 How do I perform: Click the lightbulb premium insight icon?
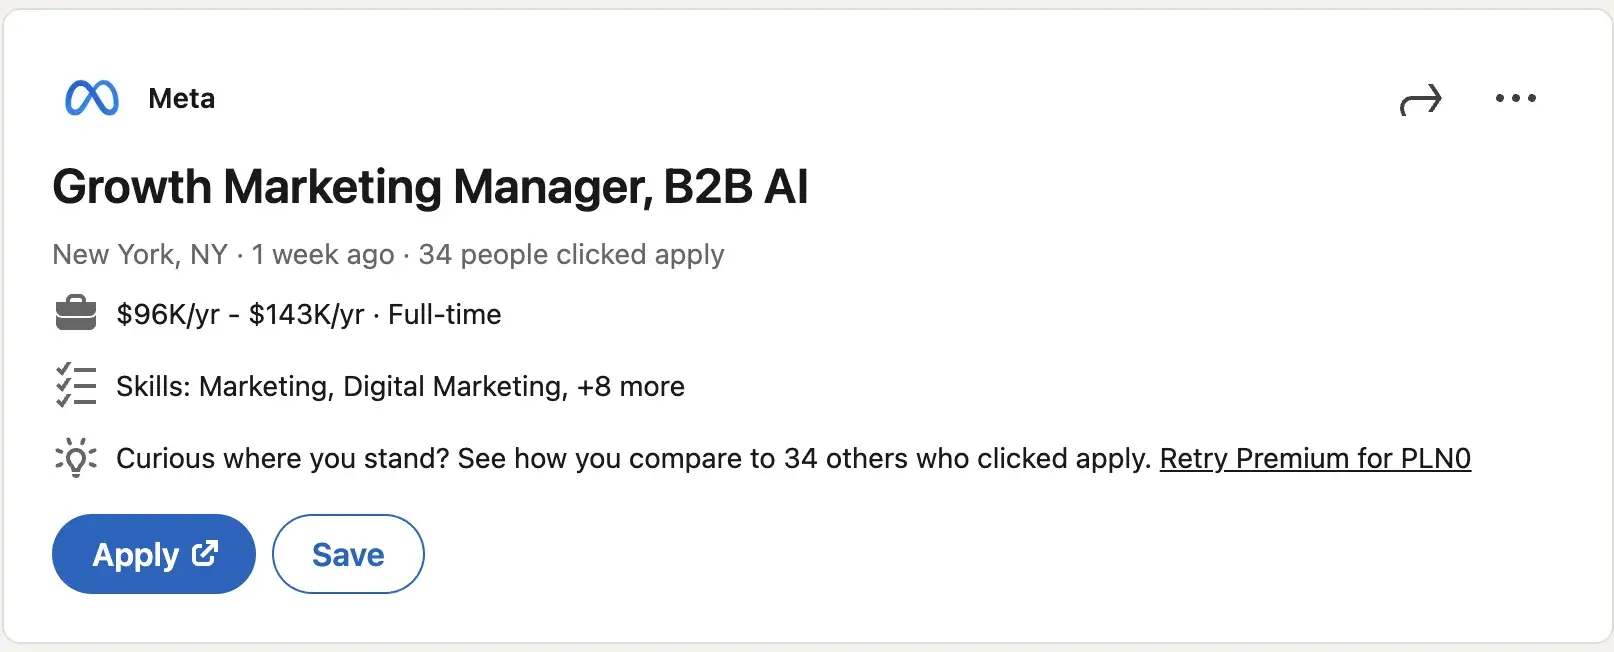pyautogui.click(x=75, y=458)
